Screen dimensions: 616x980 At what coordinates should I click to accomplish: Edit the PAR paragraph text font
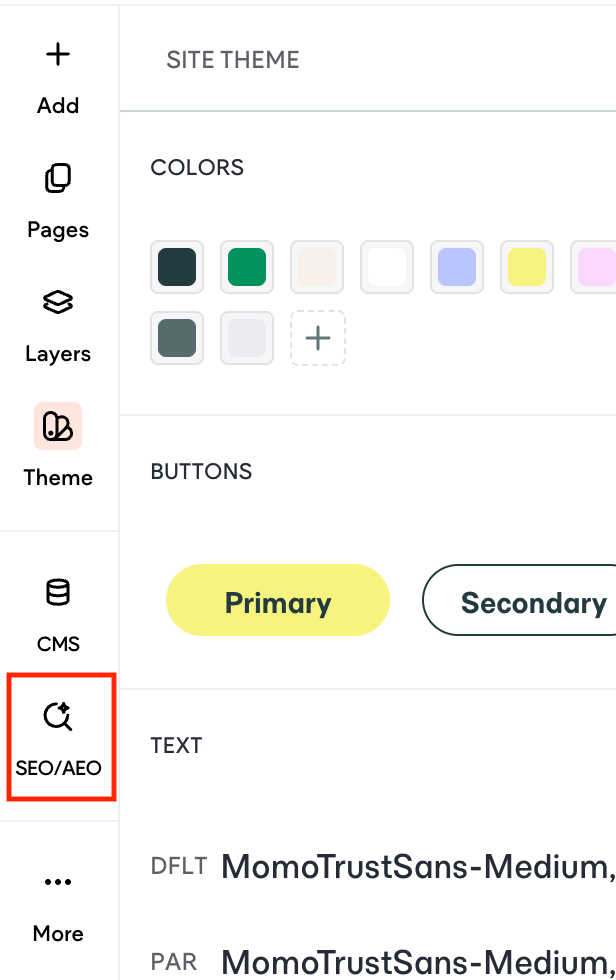point(417,962)
